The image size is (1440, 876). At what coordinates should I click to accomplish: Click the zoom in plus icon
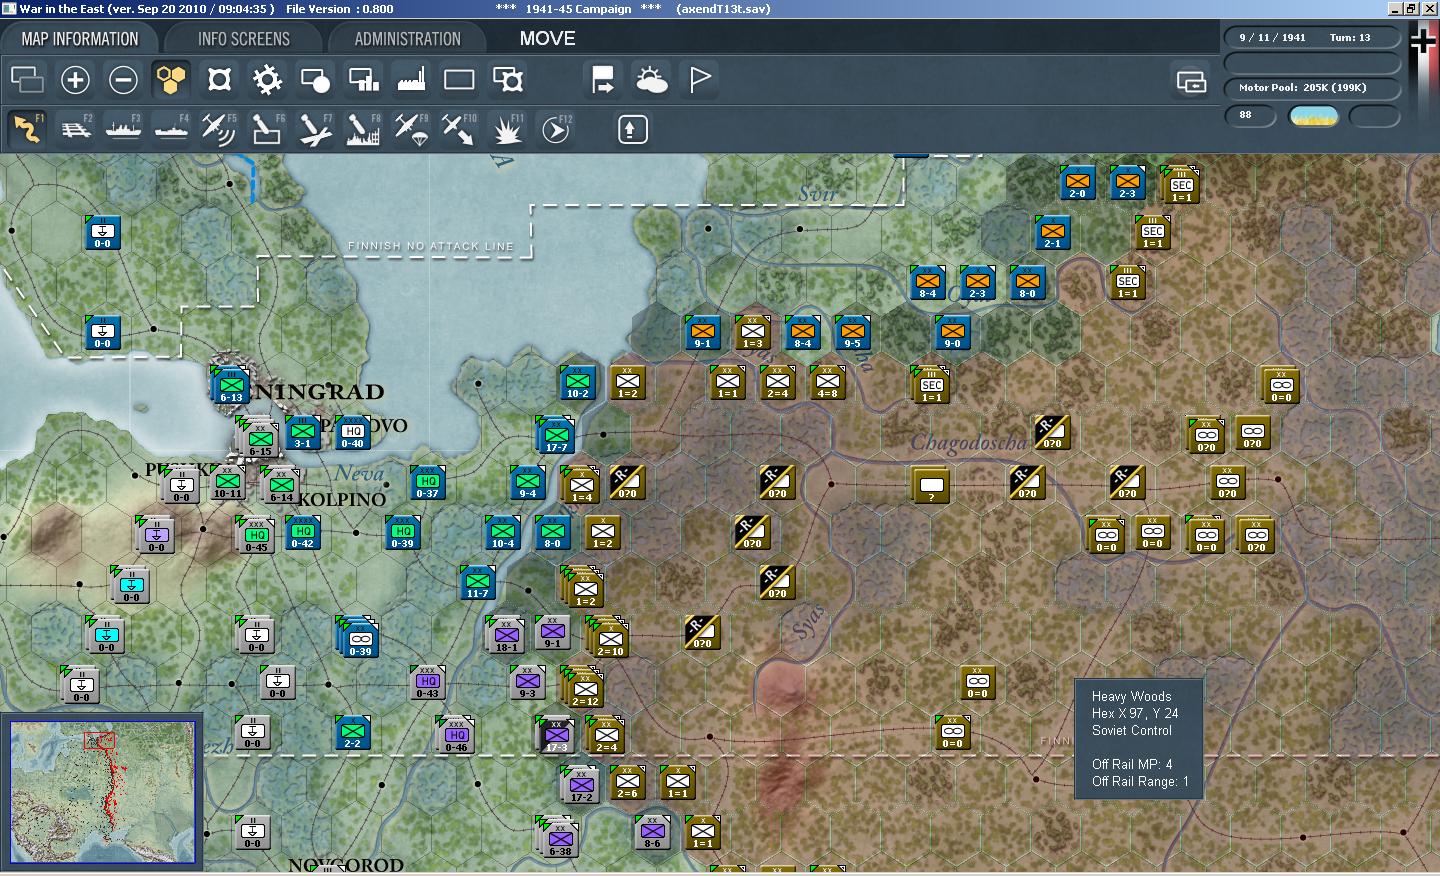click(x=75, y=80)
